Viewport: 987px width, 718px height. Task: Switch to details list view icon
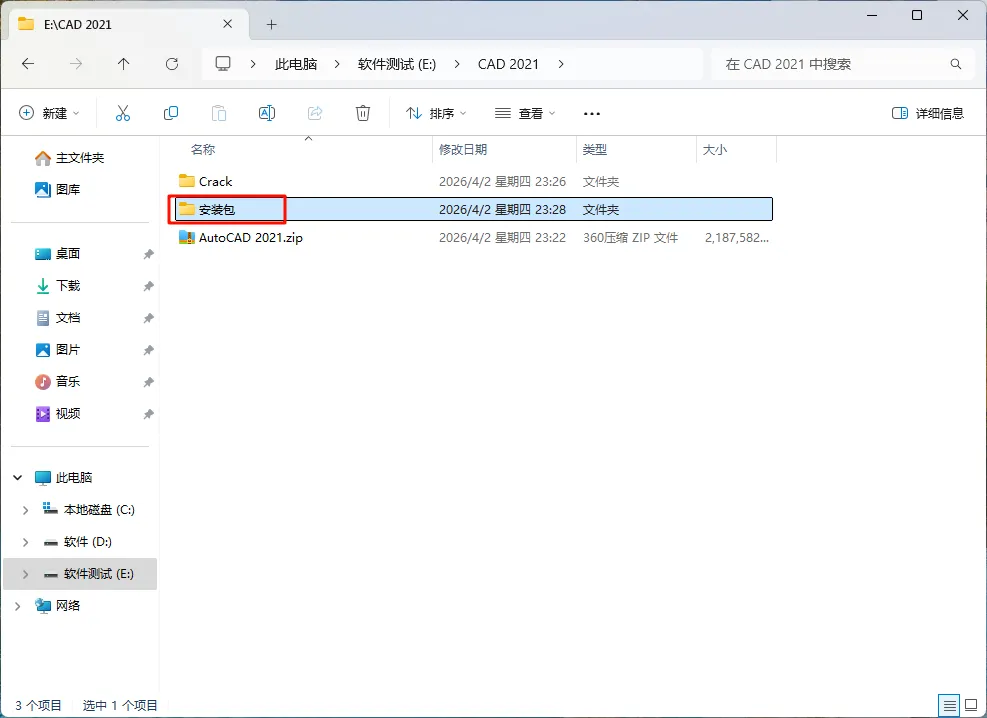coord(949,705)
